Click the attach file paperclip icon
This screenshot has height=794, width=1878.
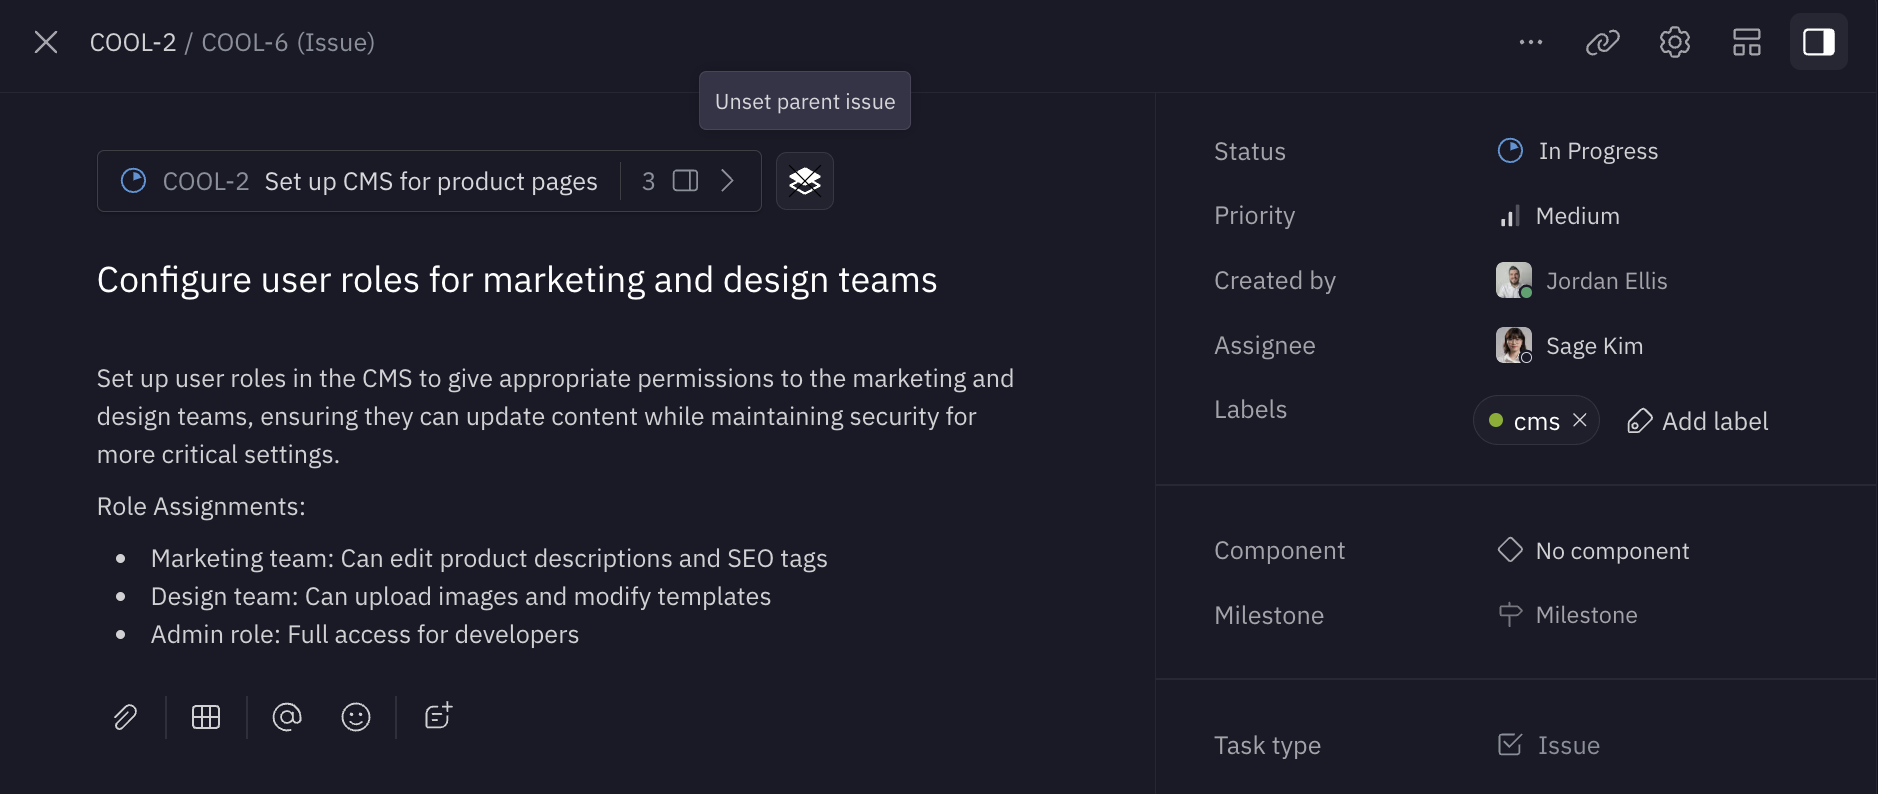click(125, 717)
